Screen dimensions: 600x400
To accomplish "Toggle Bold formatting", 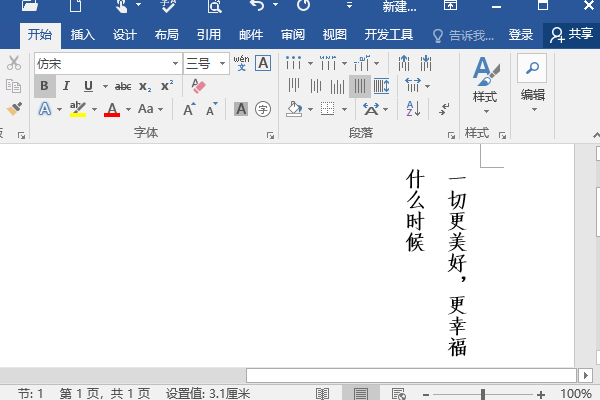I will [x=44, y=86].
